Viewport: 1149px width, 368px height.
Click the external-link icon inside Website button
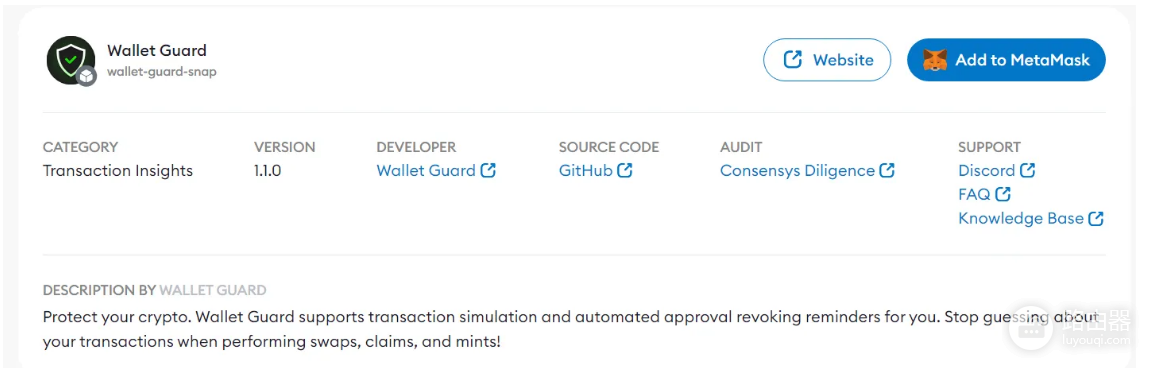pyautogui.click(x=793, y=59)
